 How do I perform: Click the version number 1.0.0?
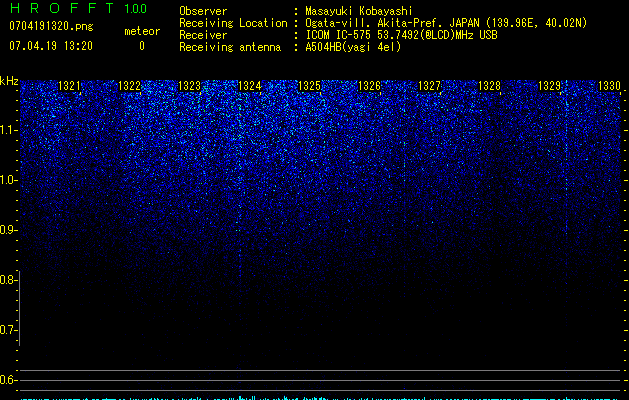pyautogui.click(x=136, y=8)
